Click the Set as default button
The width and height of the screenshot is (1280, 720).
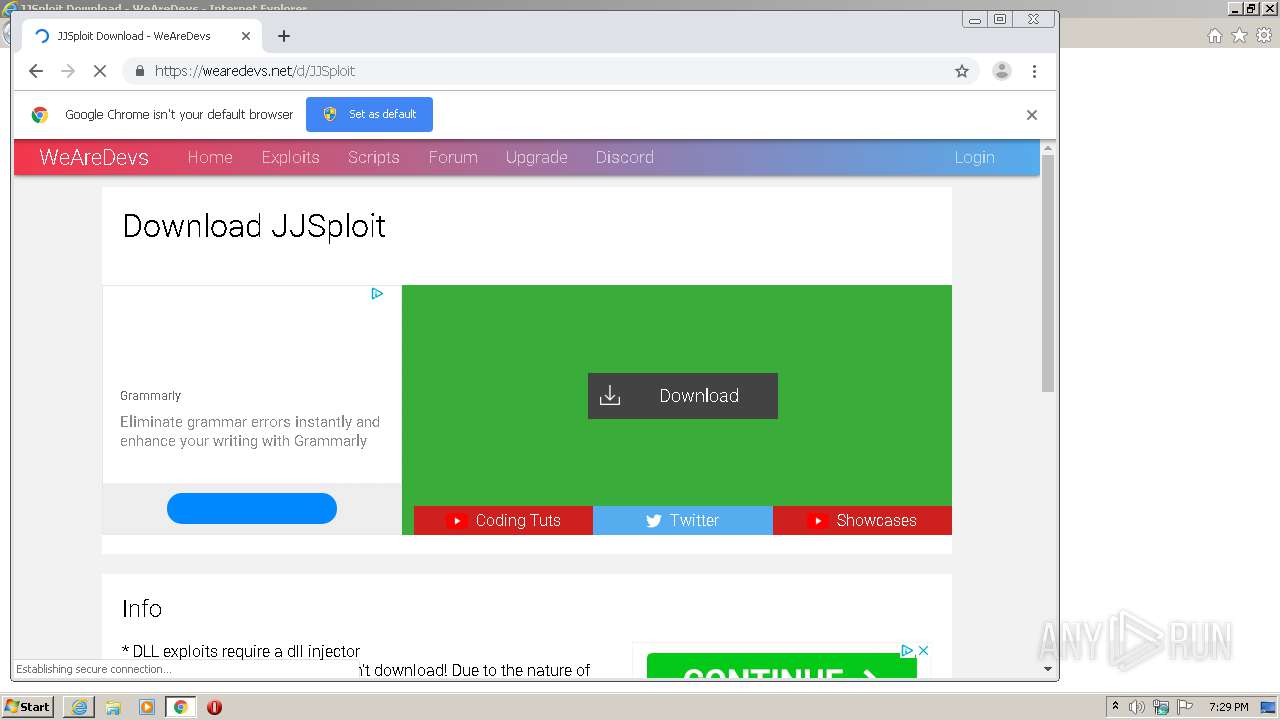pyautogui.click(x=370, y=114)
